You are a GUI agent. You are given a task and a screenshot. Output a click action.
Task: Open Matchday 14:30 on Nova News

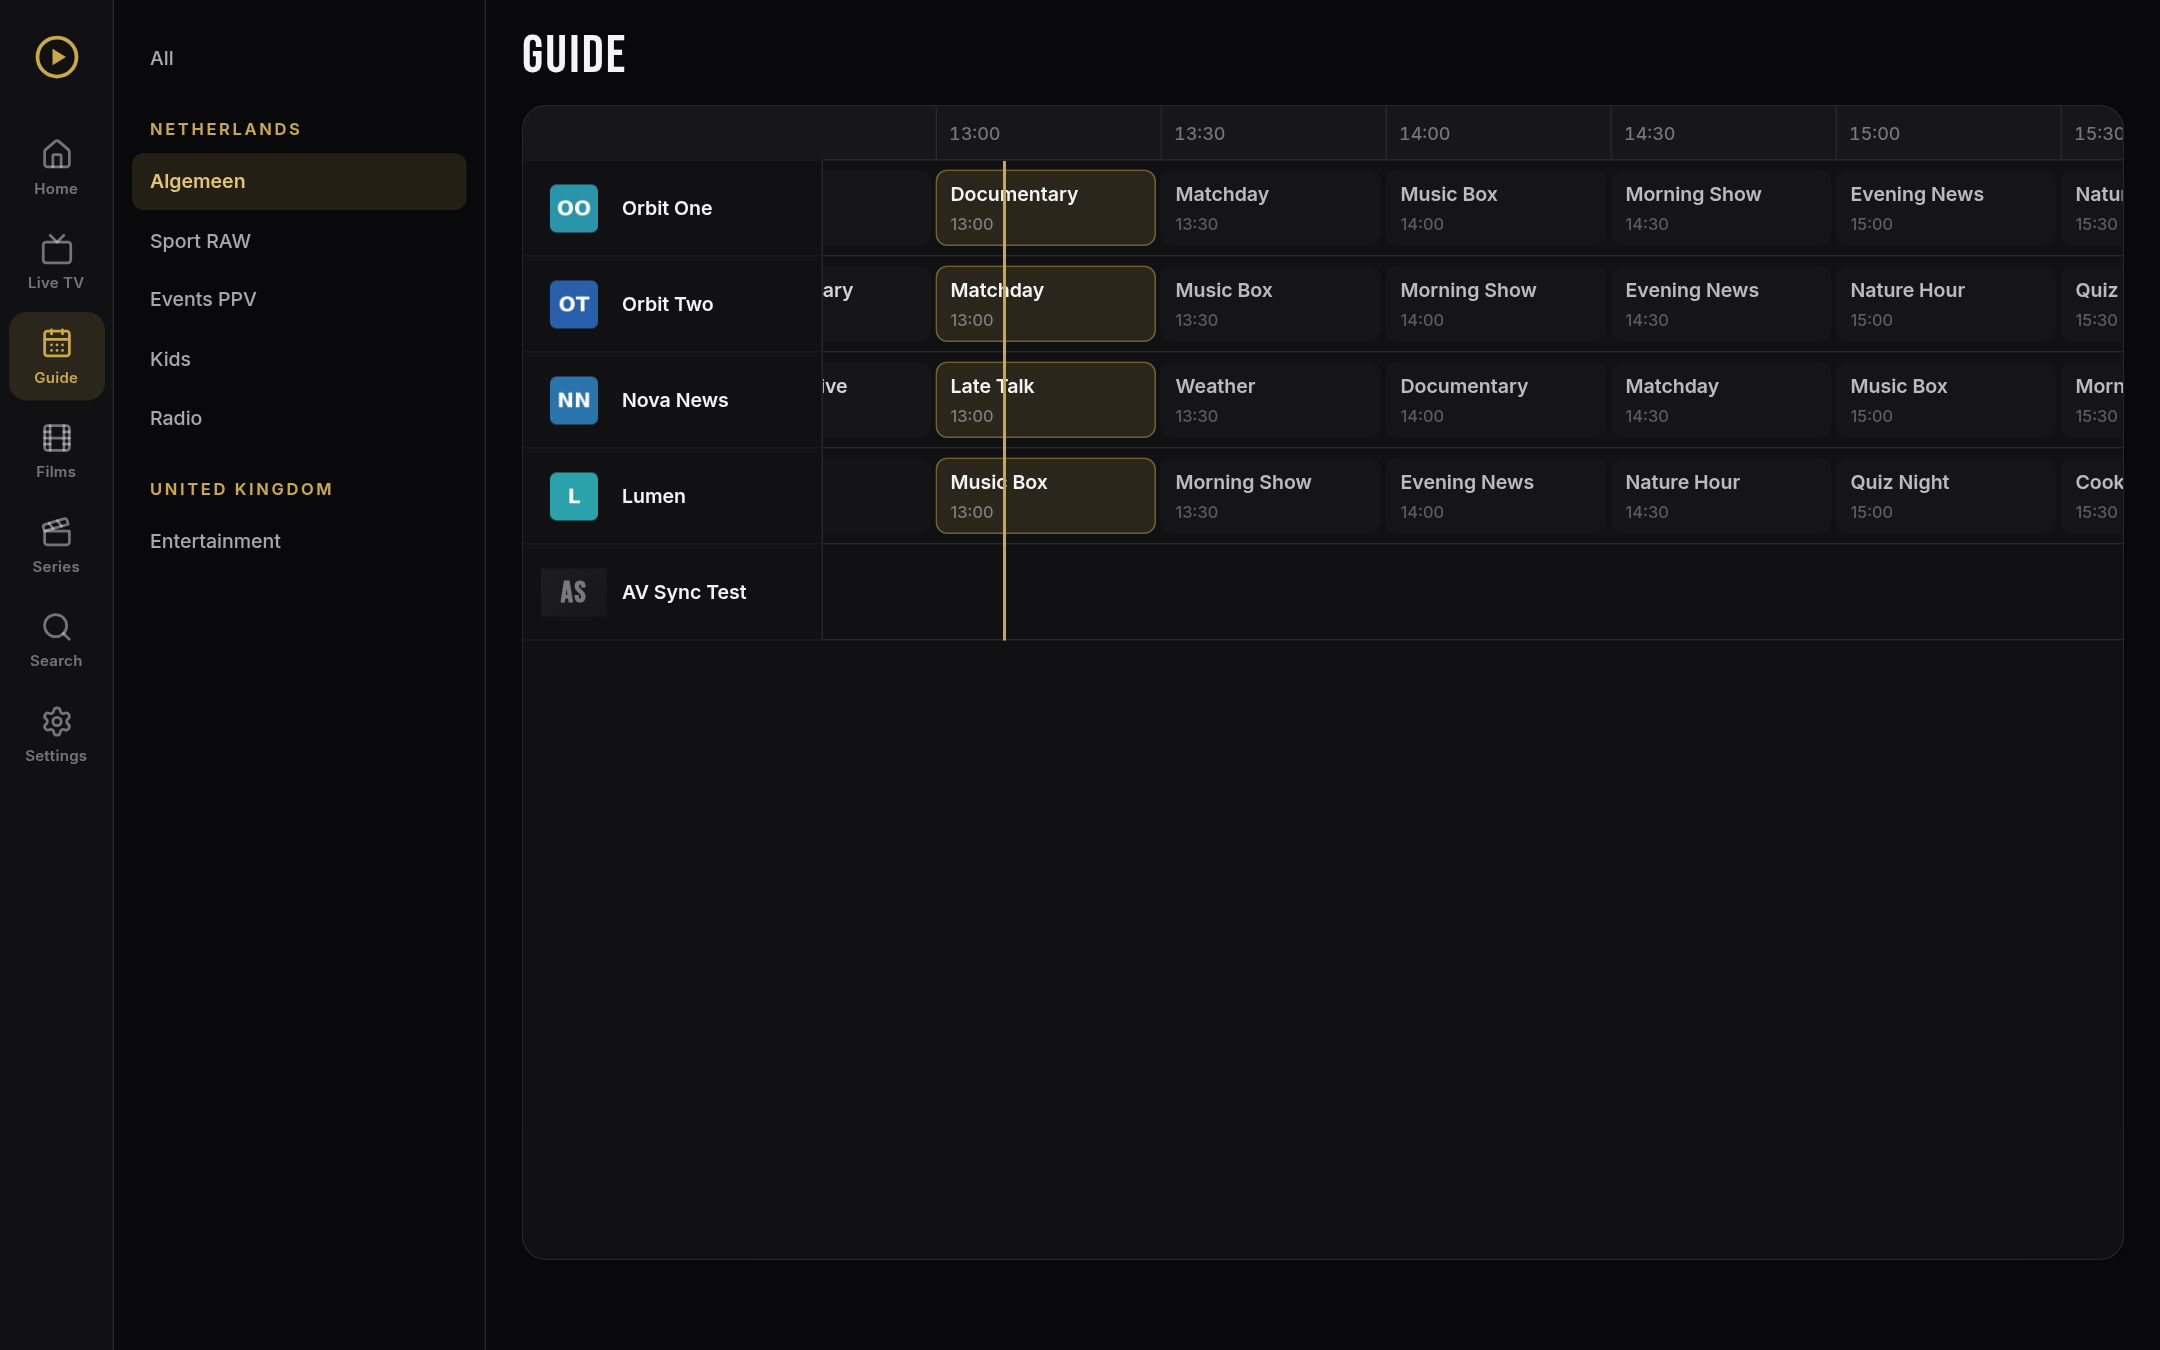pyautogui.click(x=1720, y=400)
